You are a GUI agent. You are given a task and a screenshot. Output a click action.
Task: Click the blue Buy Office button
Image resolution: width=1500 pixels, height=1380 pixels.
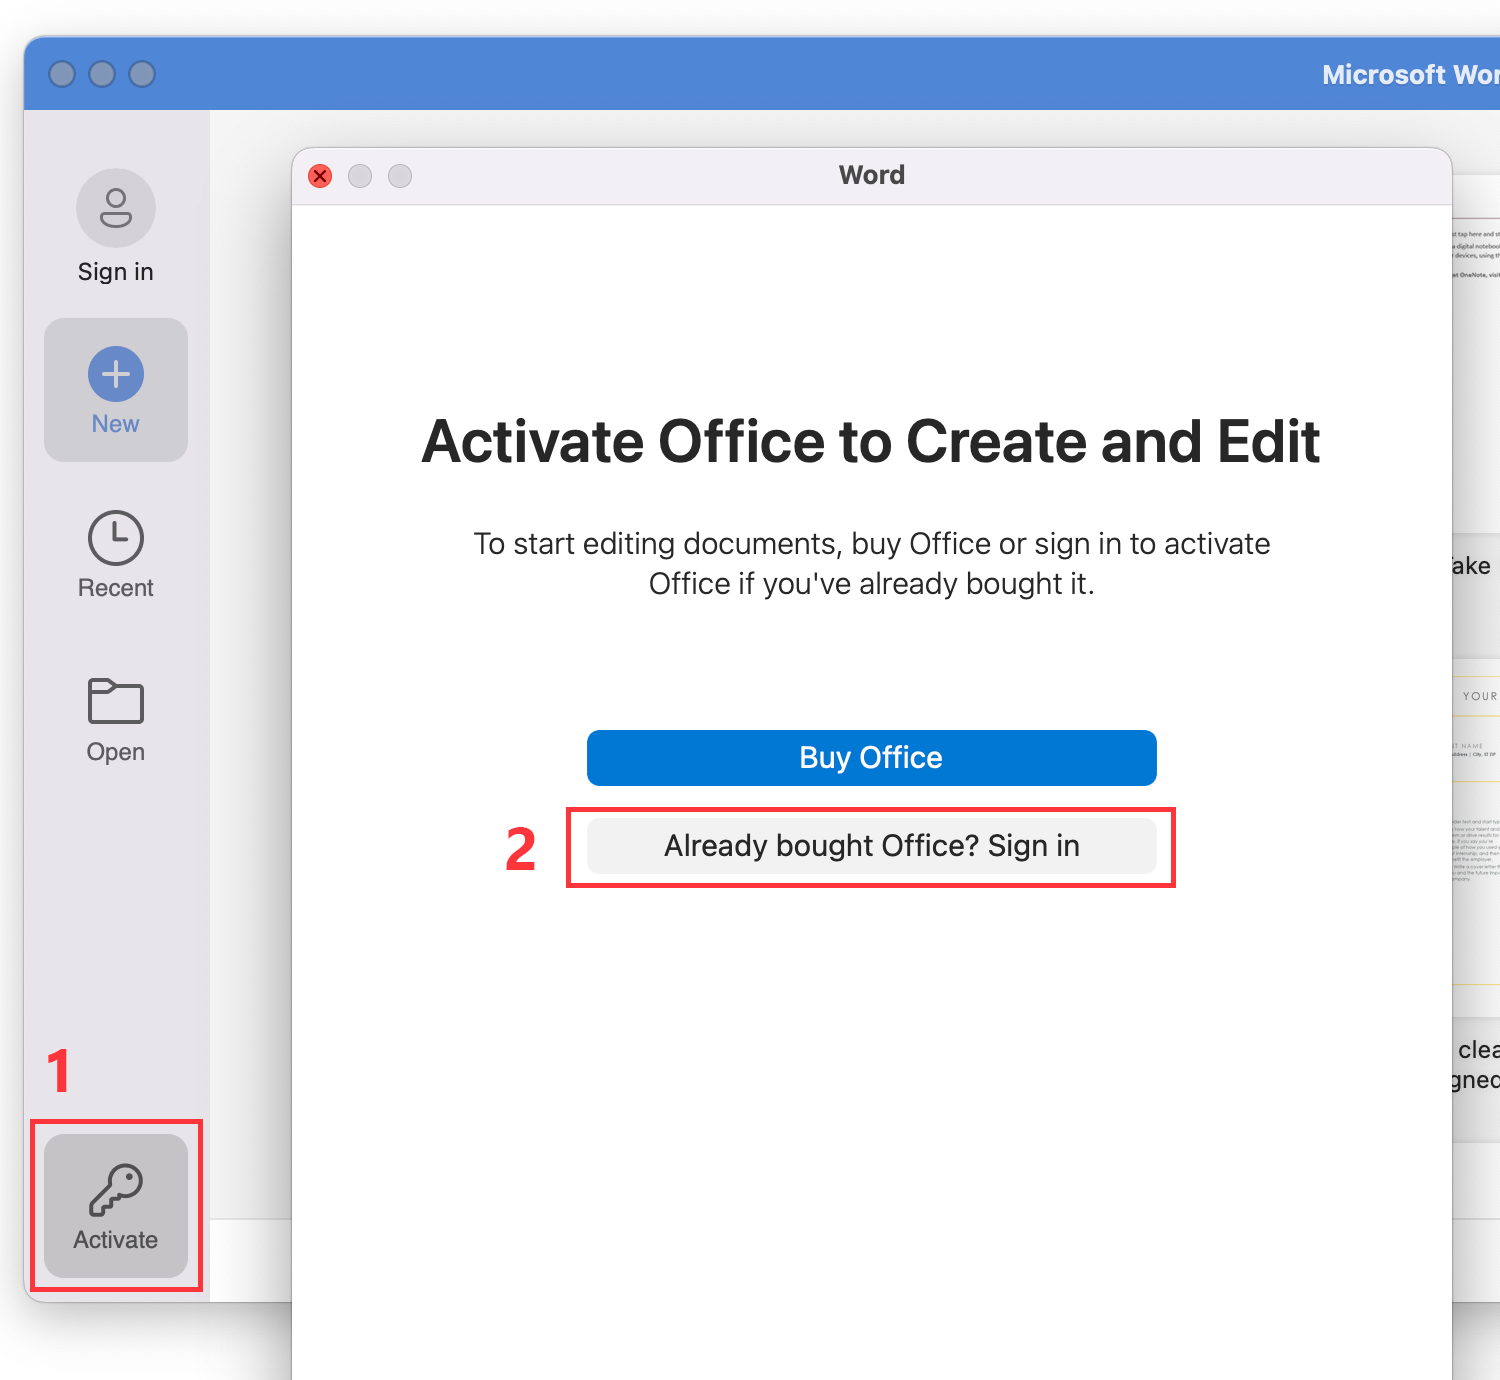[872, 758]
